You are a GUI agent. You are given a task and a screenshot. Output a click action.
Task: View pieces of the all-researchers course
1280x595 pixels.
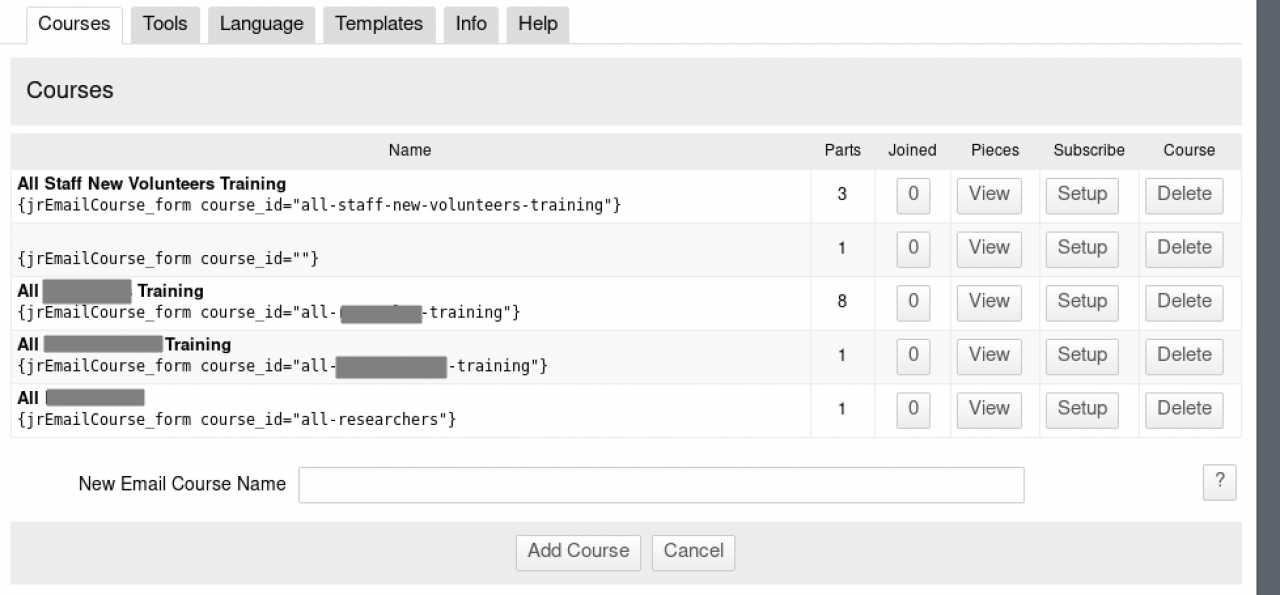(x=989, y=409)
